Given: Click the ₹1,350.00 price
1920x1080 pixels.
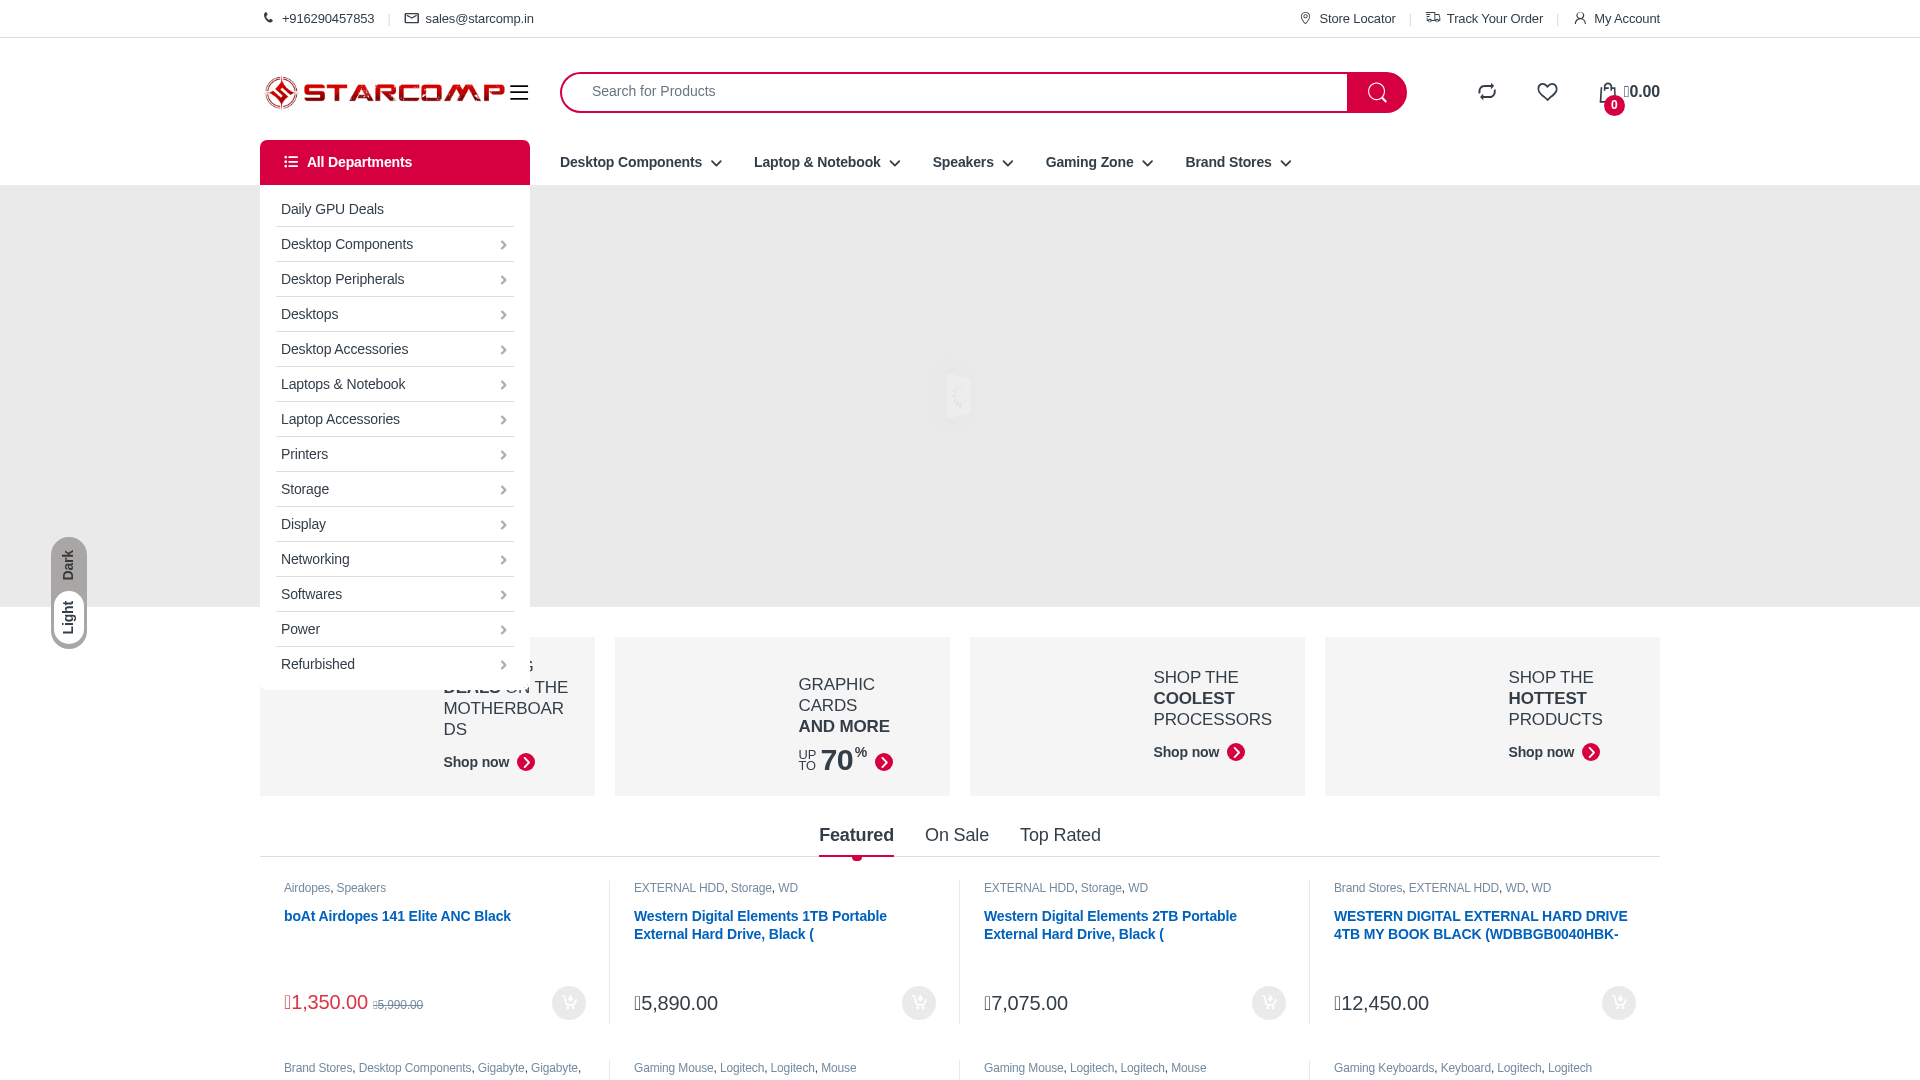Looking at the screenshot, I should 326,1002.
